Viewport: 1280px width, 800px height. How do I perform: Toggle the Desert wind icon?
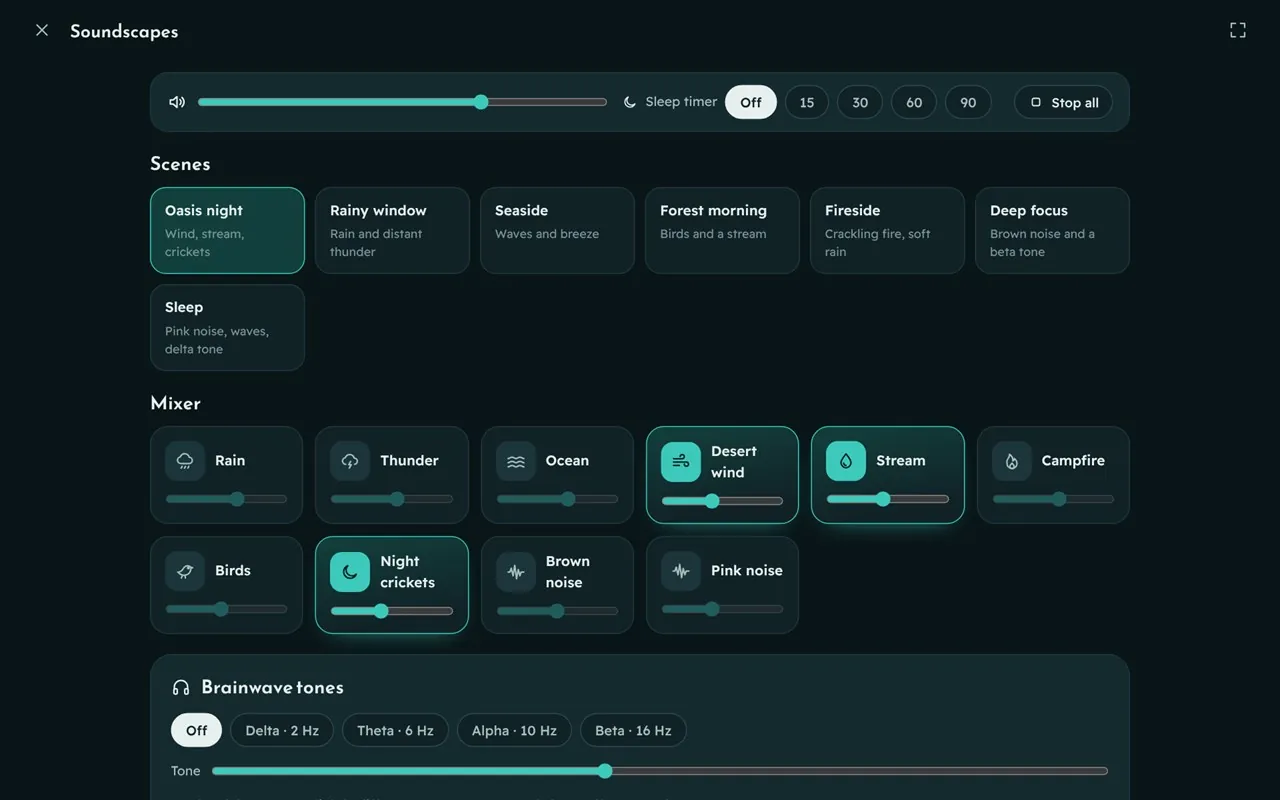pyautogui.click(x=681, y=461)
